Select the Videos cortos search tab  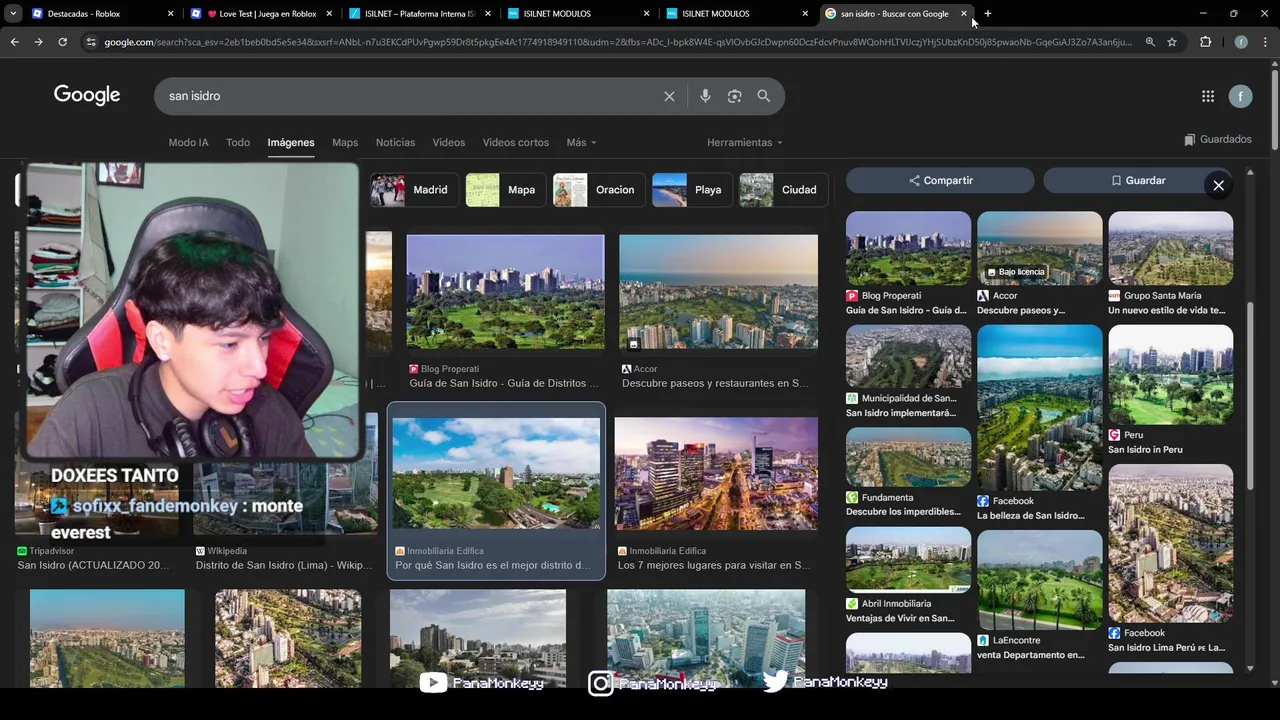pyautogui.click(x=516, y=142)
